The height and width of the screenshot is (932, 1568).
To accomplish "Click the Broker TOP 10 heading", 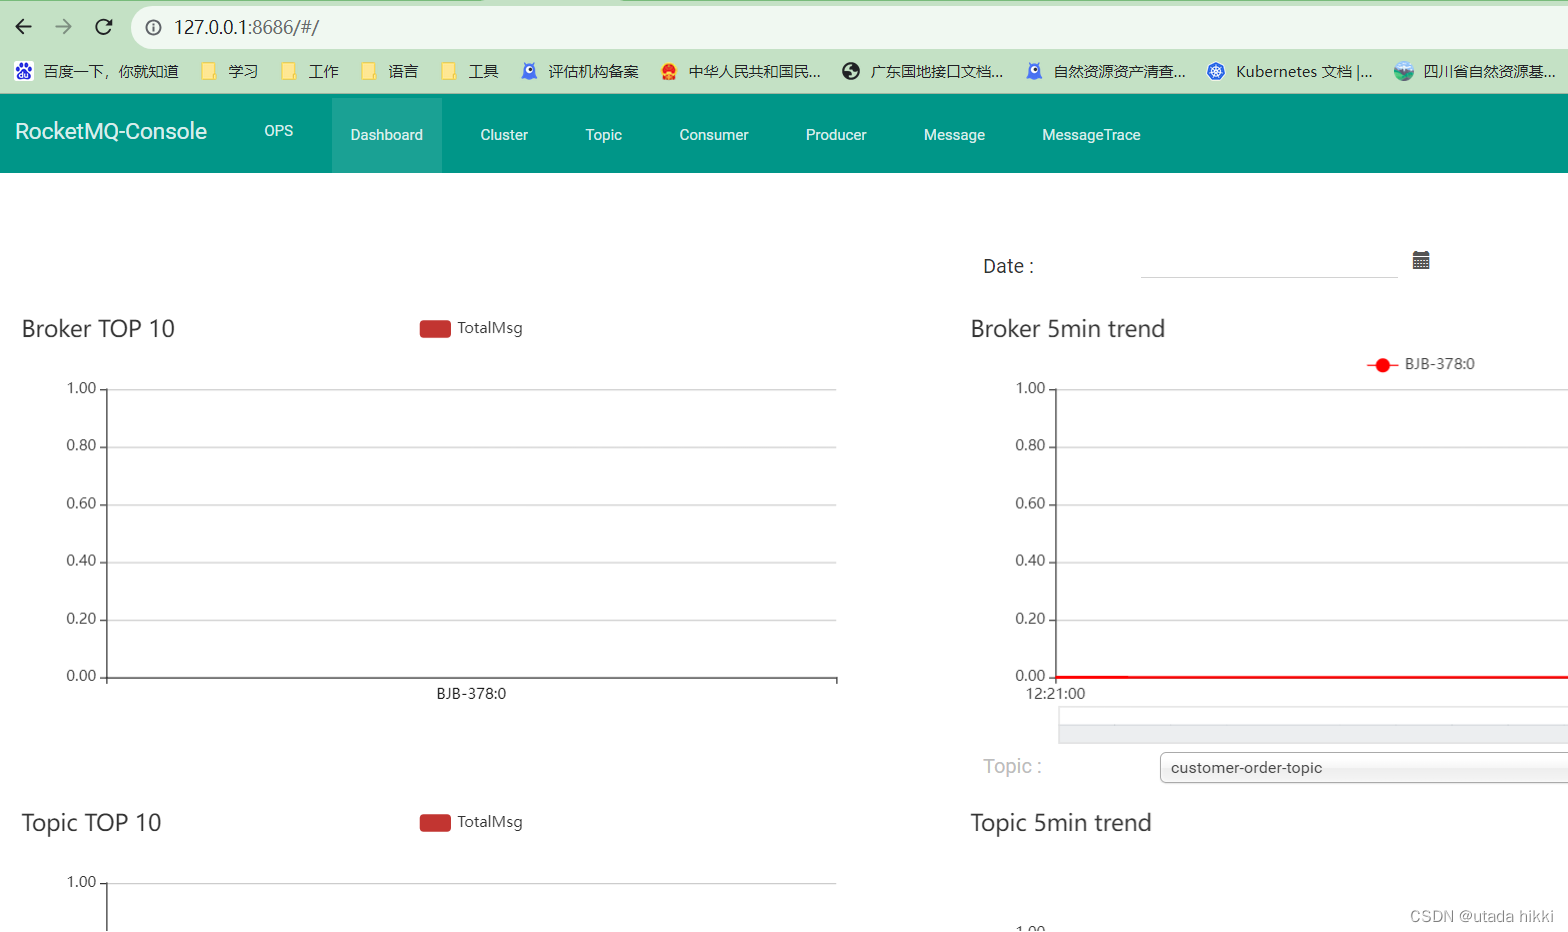I will [x=98, y=329].
